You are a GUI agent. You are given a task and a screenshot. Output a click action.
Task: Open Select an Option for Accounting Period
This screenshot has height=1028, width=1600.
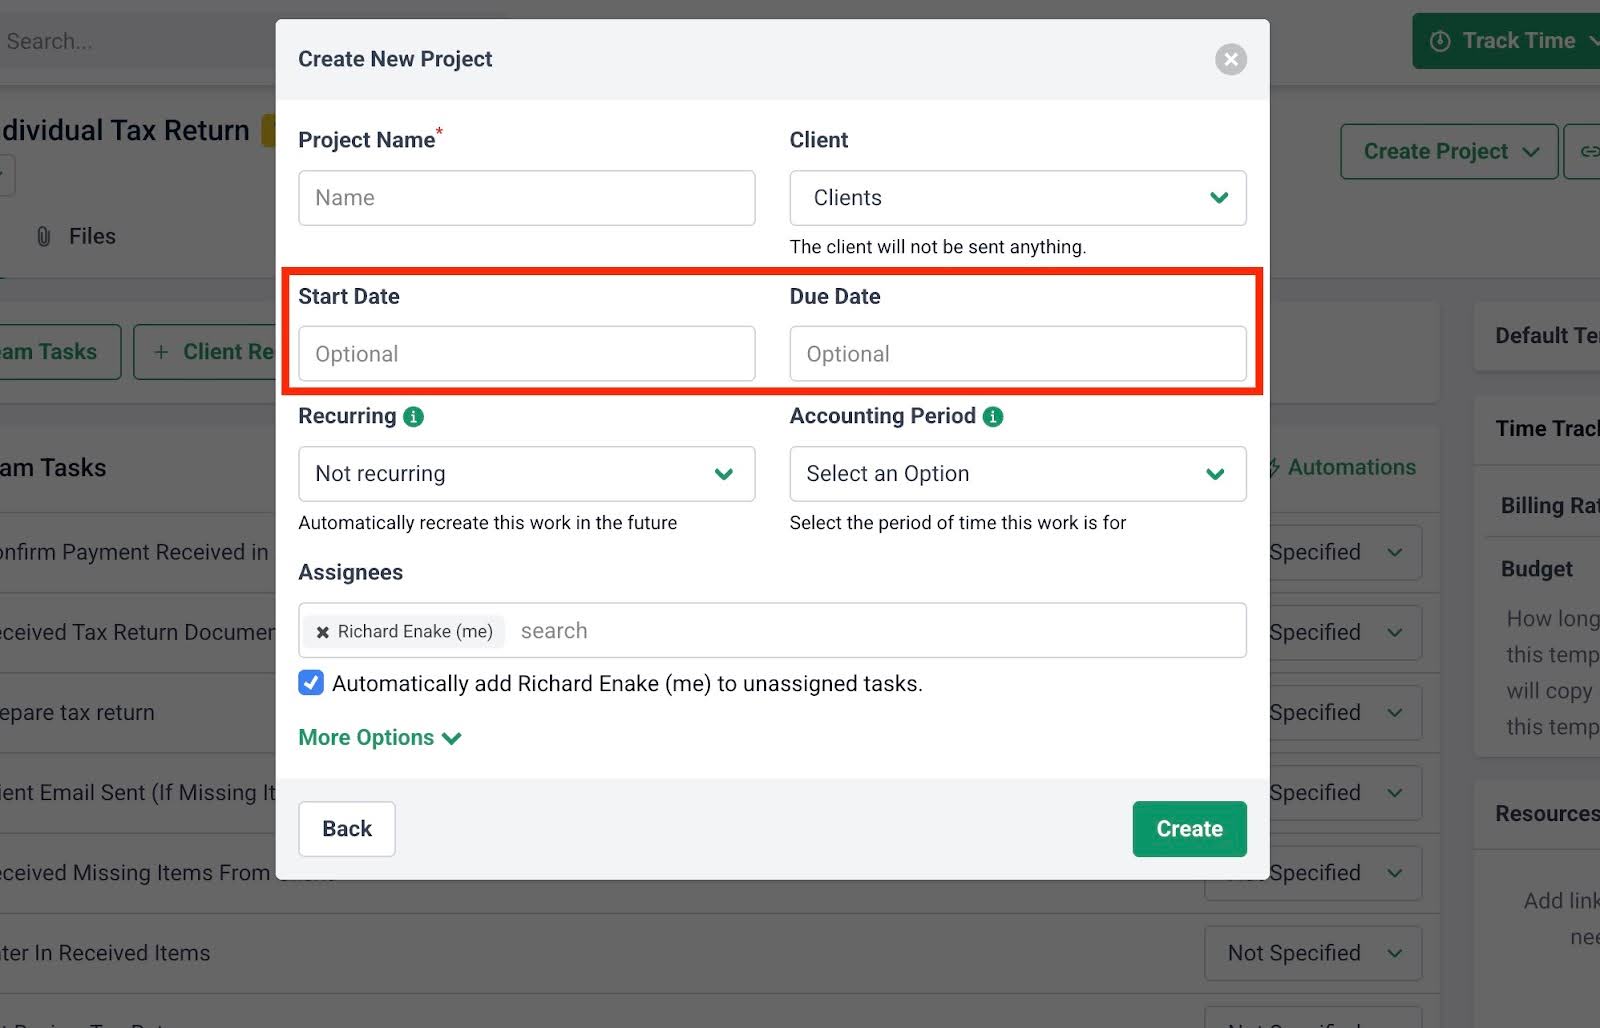[1017, 474]
